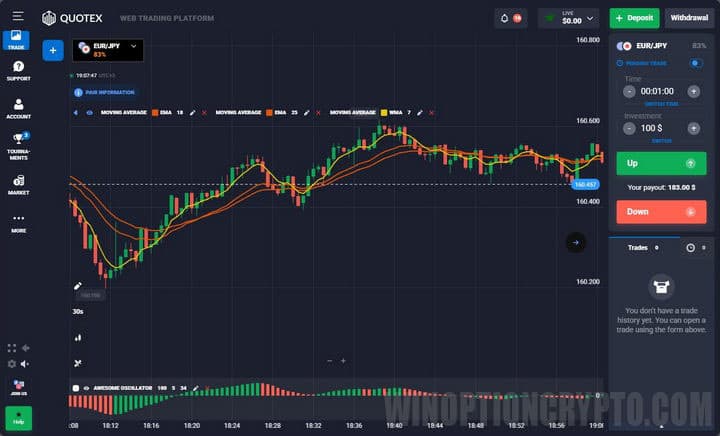Click the collapse sidebar arrow icon
The height and width of the screenshot is (436, 720).
pyautogui.click(x=26, y=348)
